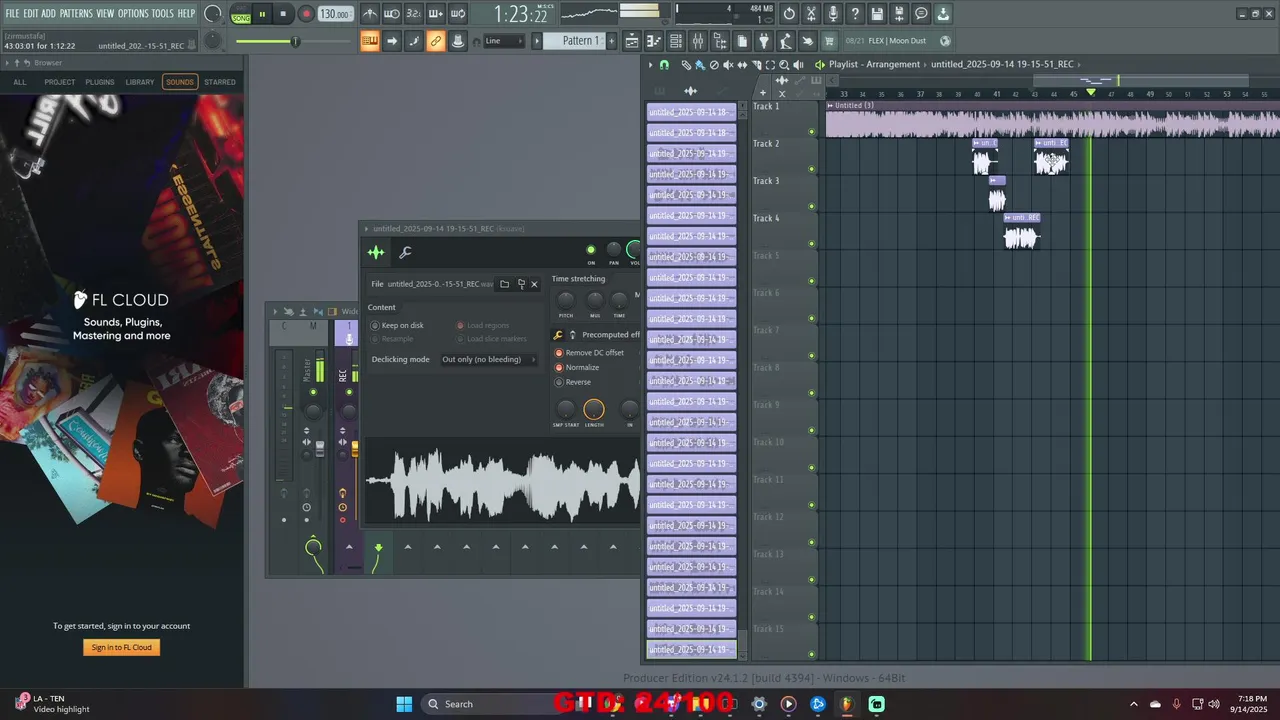Click Sign in to FL Cloud button
The image size is (1280, 720).
point(122,647)
